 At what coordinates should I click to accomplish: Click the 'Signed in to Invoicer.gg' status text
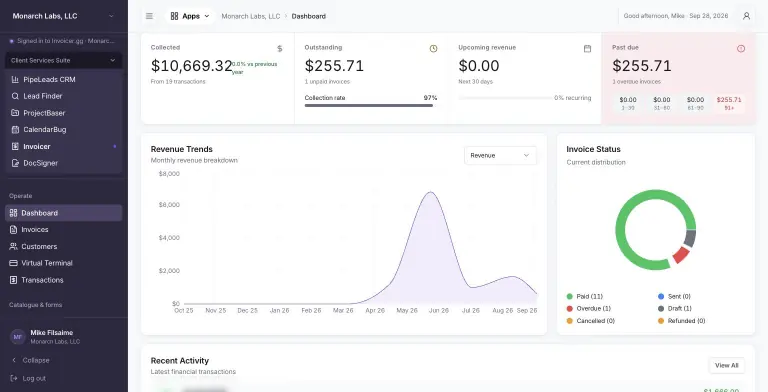point(66,41)
